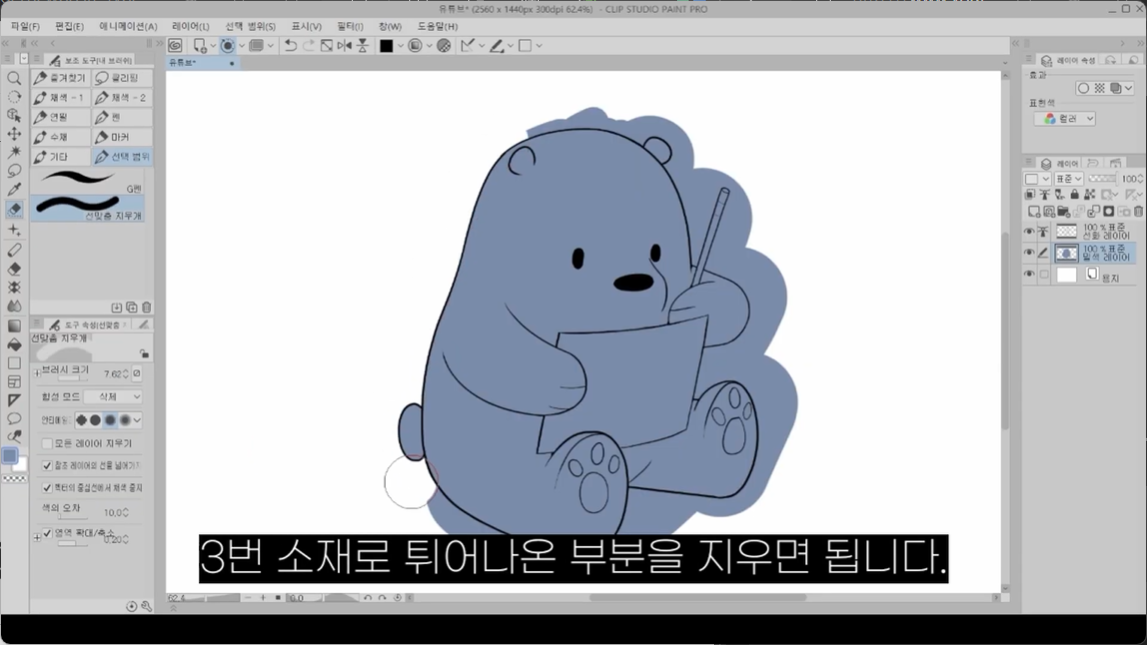The height and width of the screenshot is (645, 1147).
Task: Select the Eyedropper tool
Action: click(x=14, y=190)
